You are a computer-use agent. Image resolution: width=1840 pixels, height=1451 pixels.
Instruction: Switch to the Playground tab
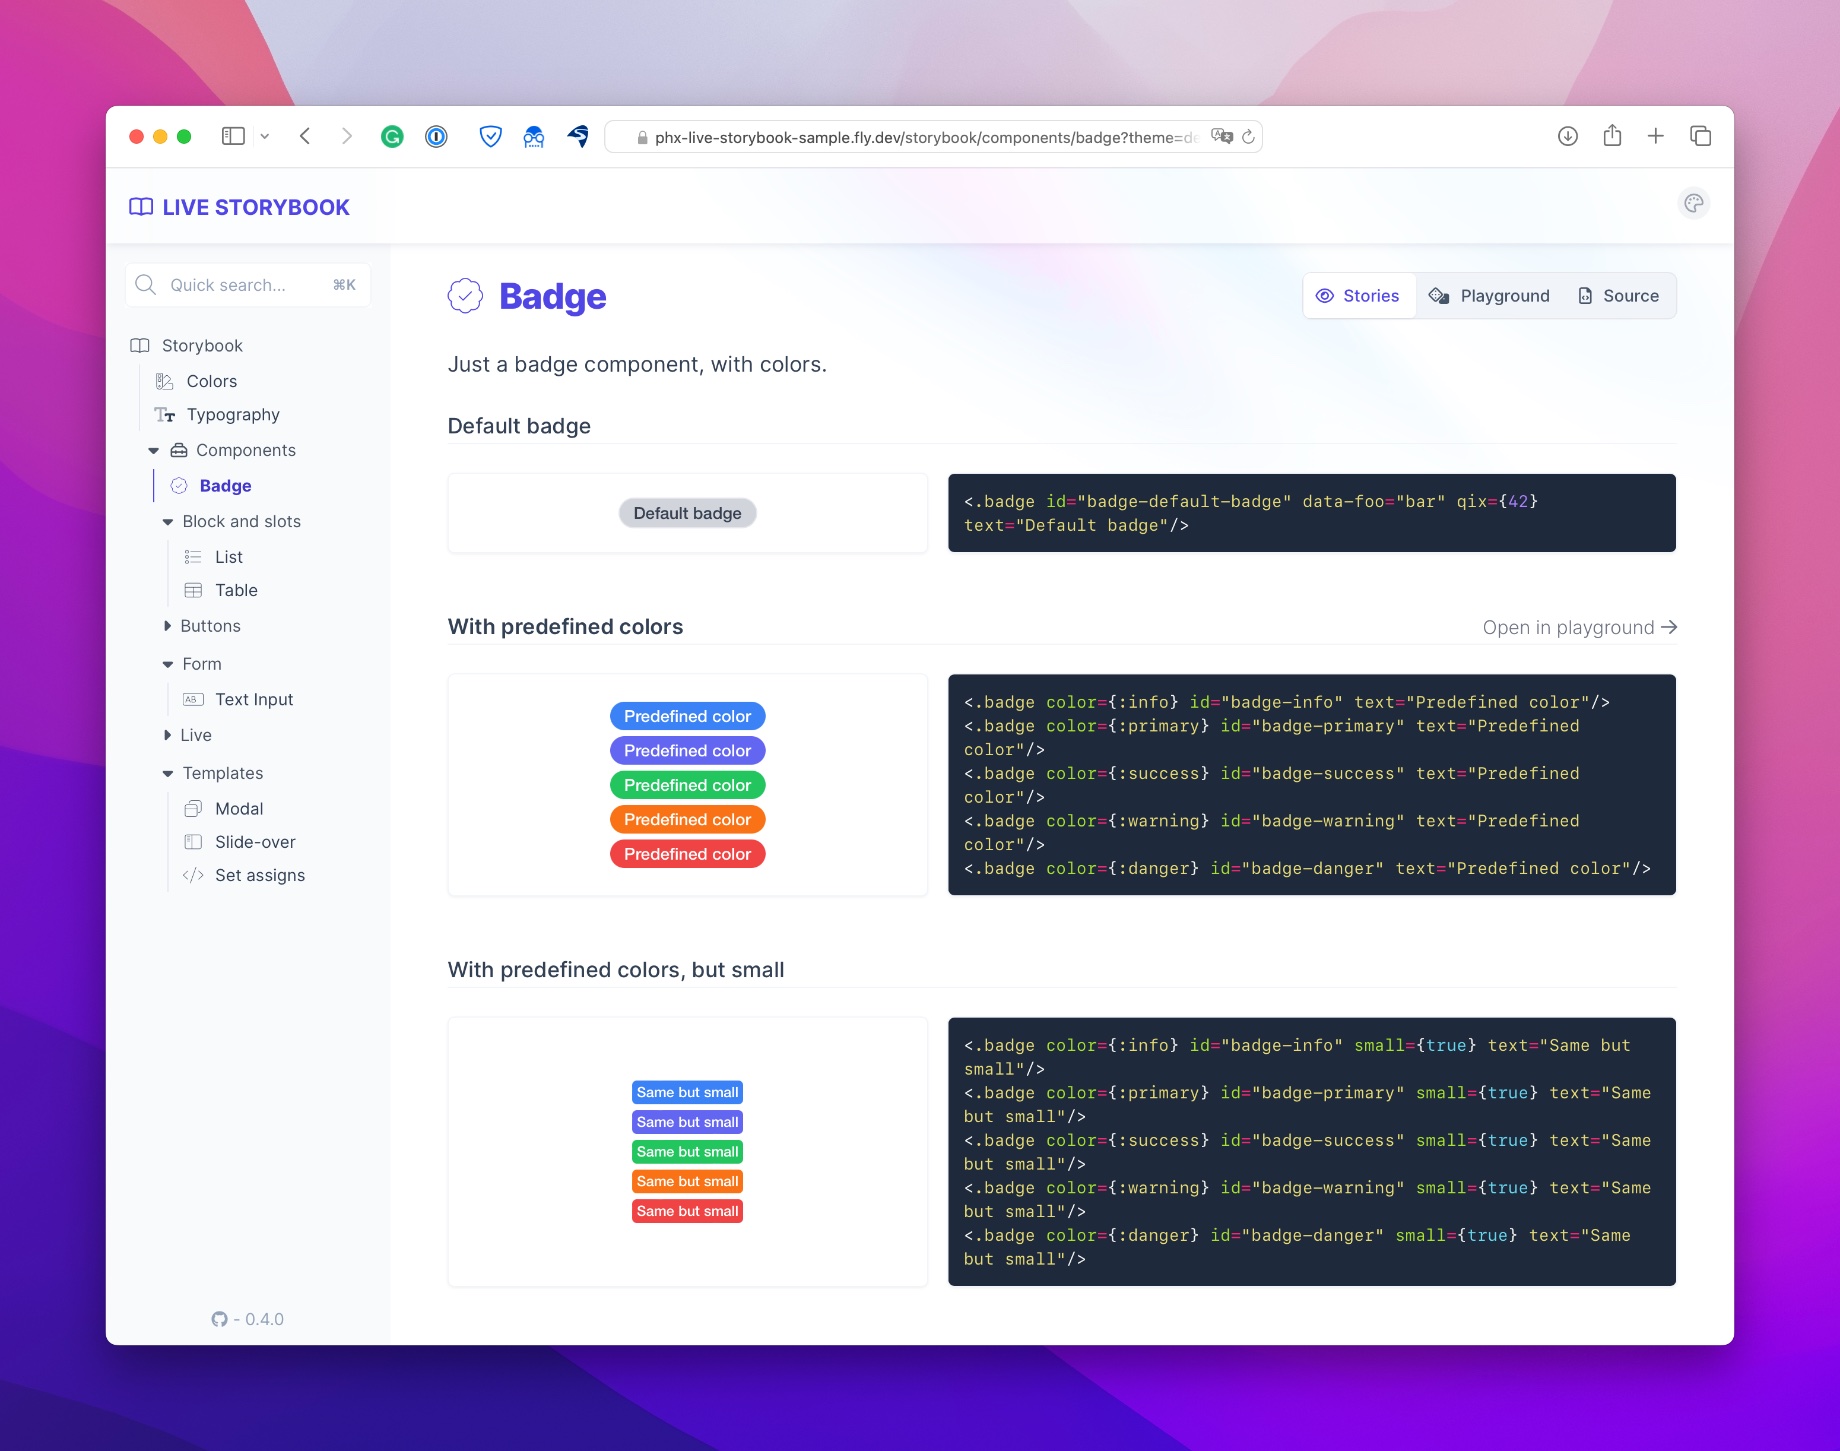(x=1489, y=295)
